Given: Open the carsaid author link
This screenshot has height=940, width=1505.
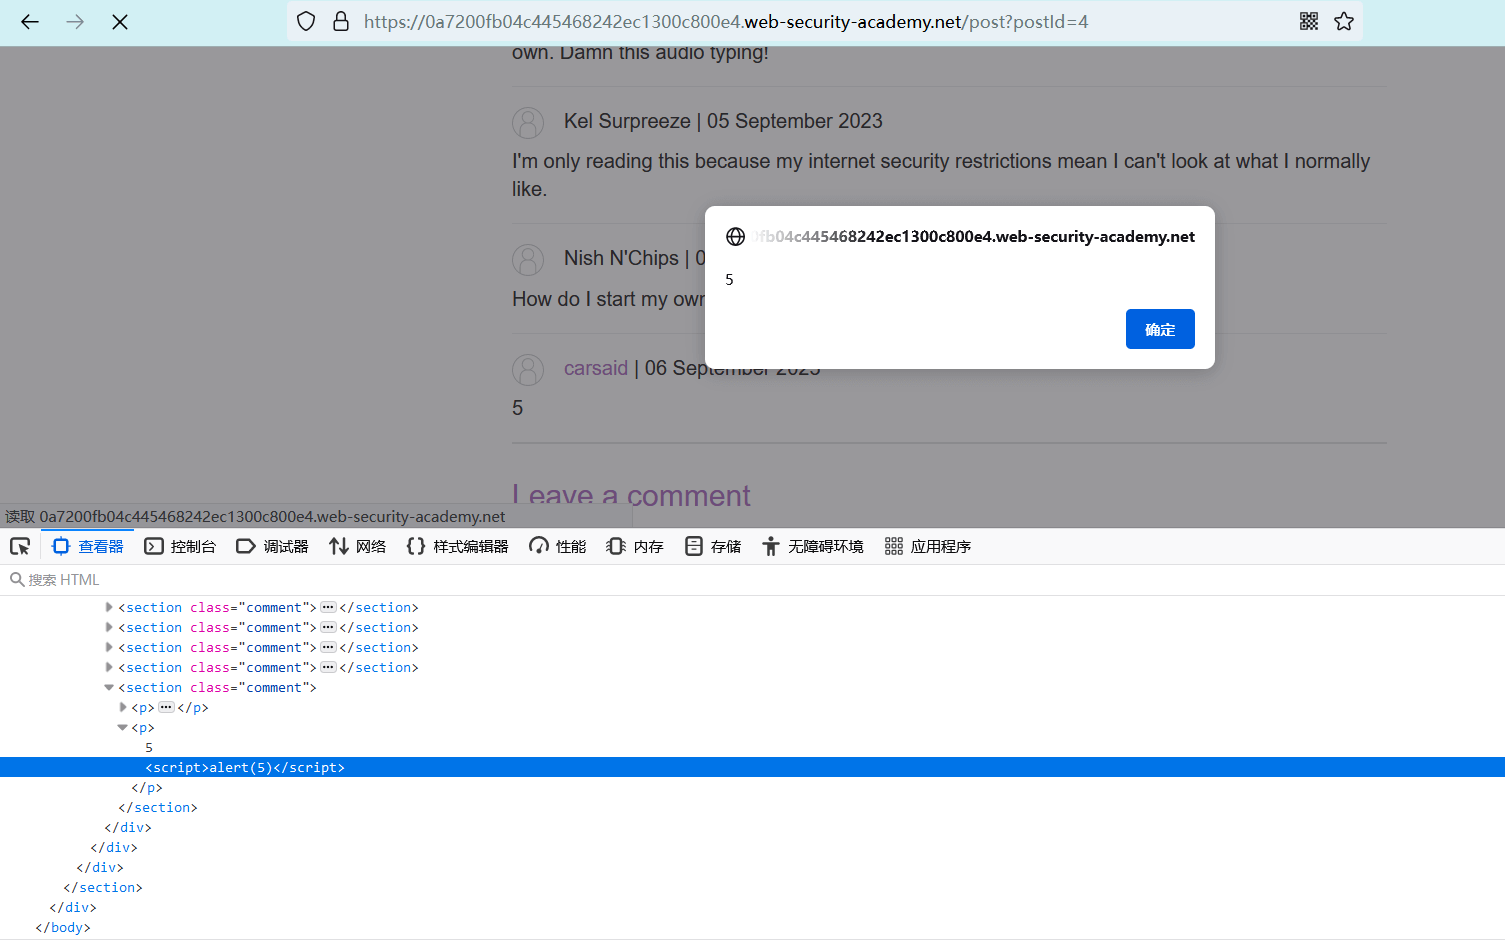Looking at the screenshot, I should (596, 369).
